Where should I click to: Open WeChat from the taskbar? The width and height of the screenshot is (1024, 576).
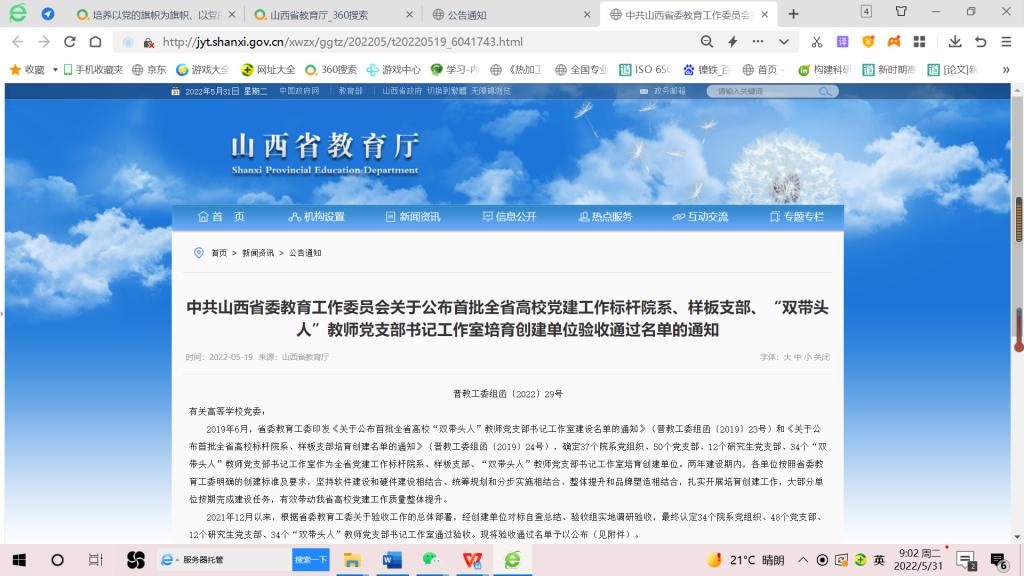[x=431, y=560]
